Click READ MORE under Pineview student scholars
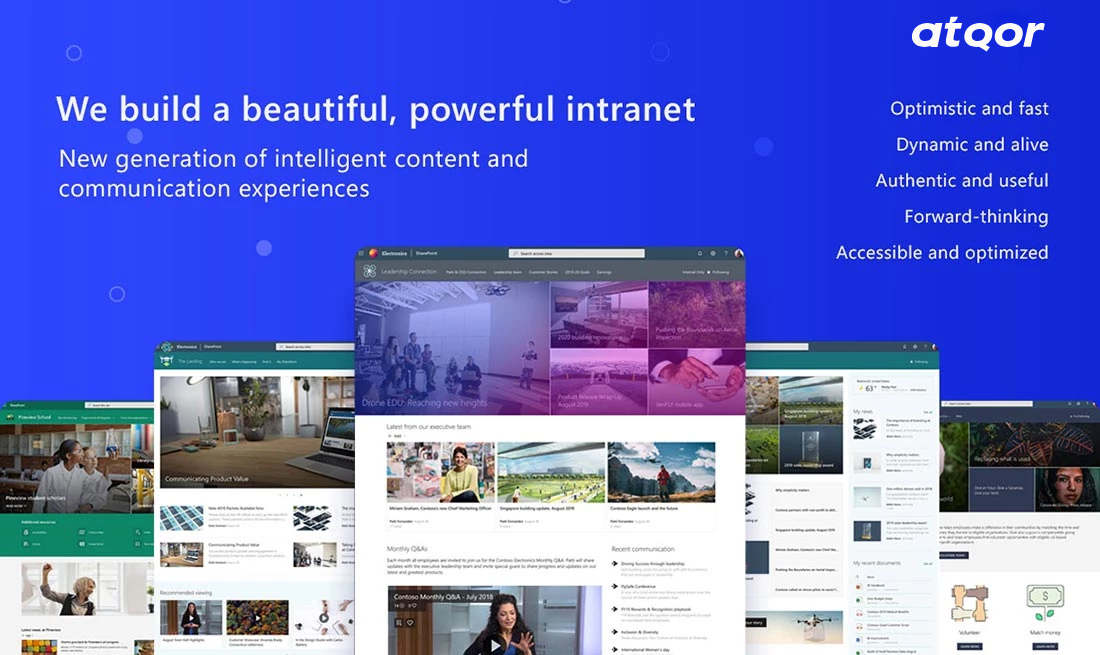 pyautogui.click(x=15, y=506)
